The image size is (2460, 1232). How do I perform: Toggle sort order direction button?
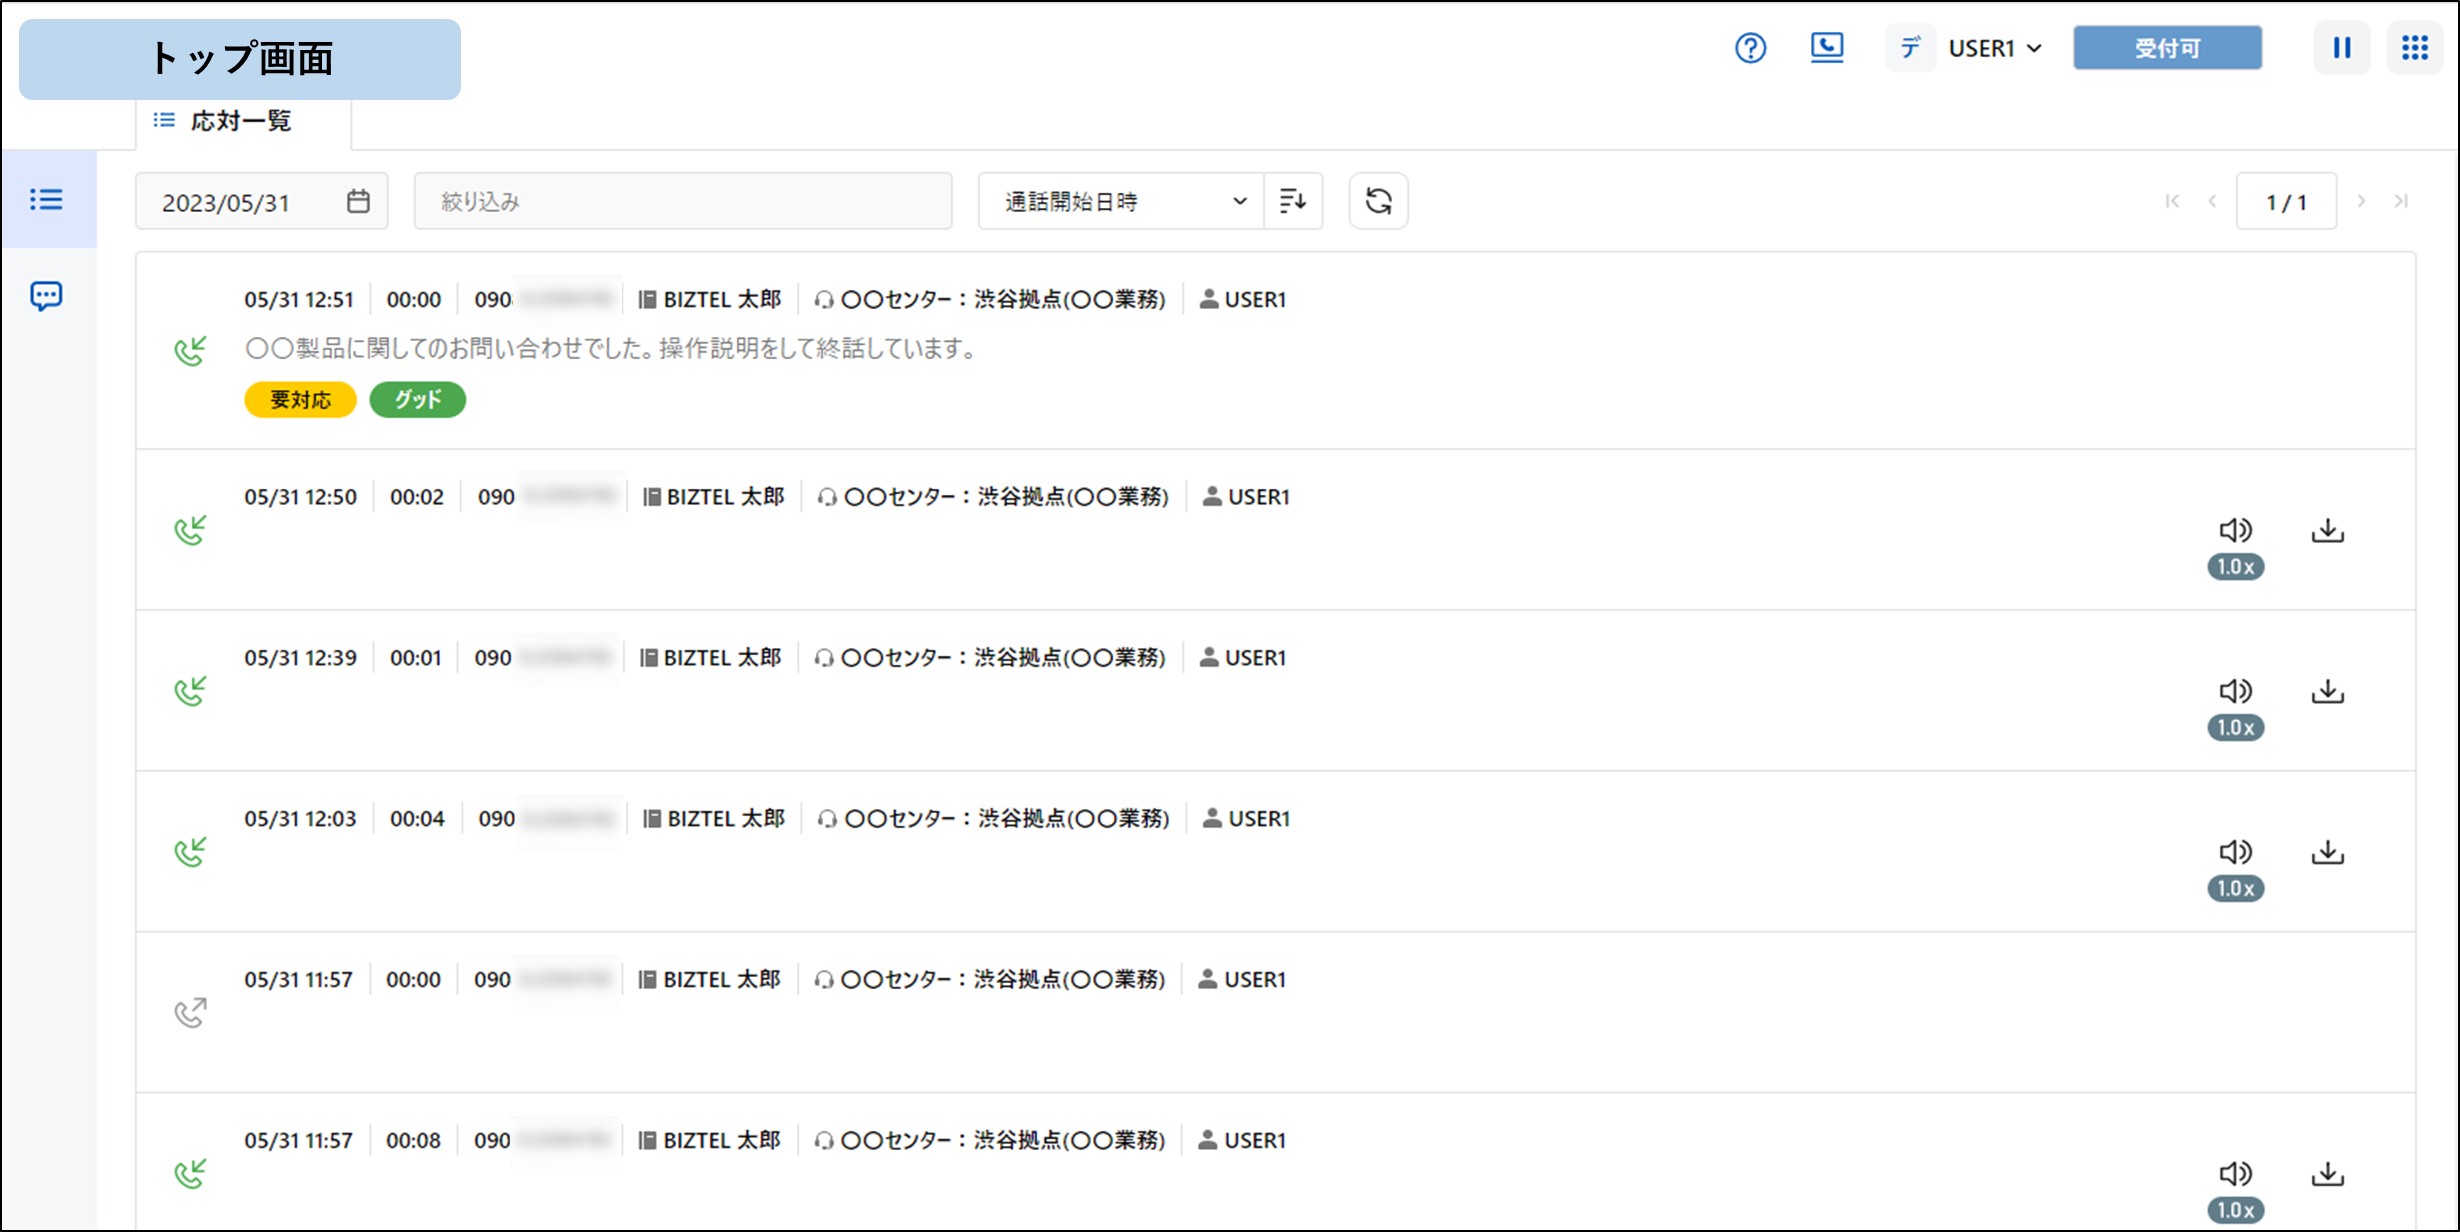coord(1293,201)
